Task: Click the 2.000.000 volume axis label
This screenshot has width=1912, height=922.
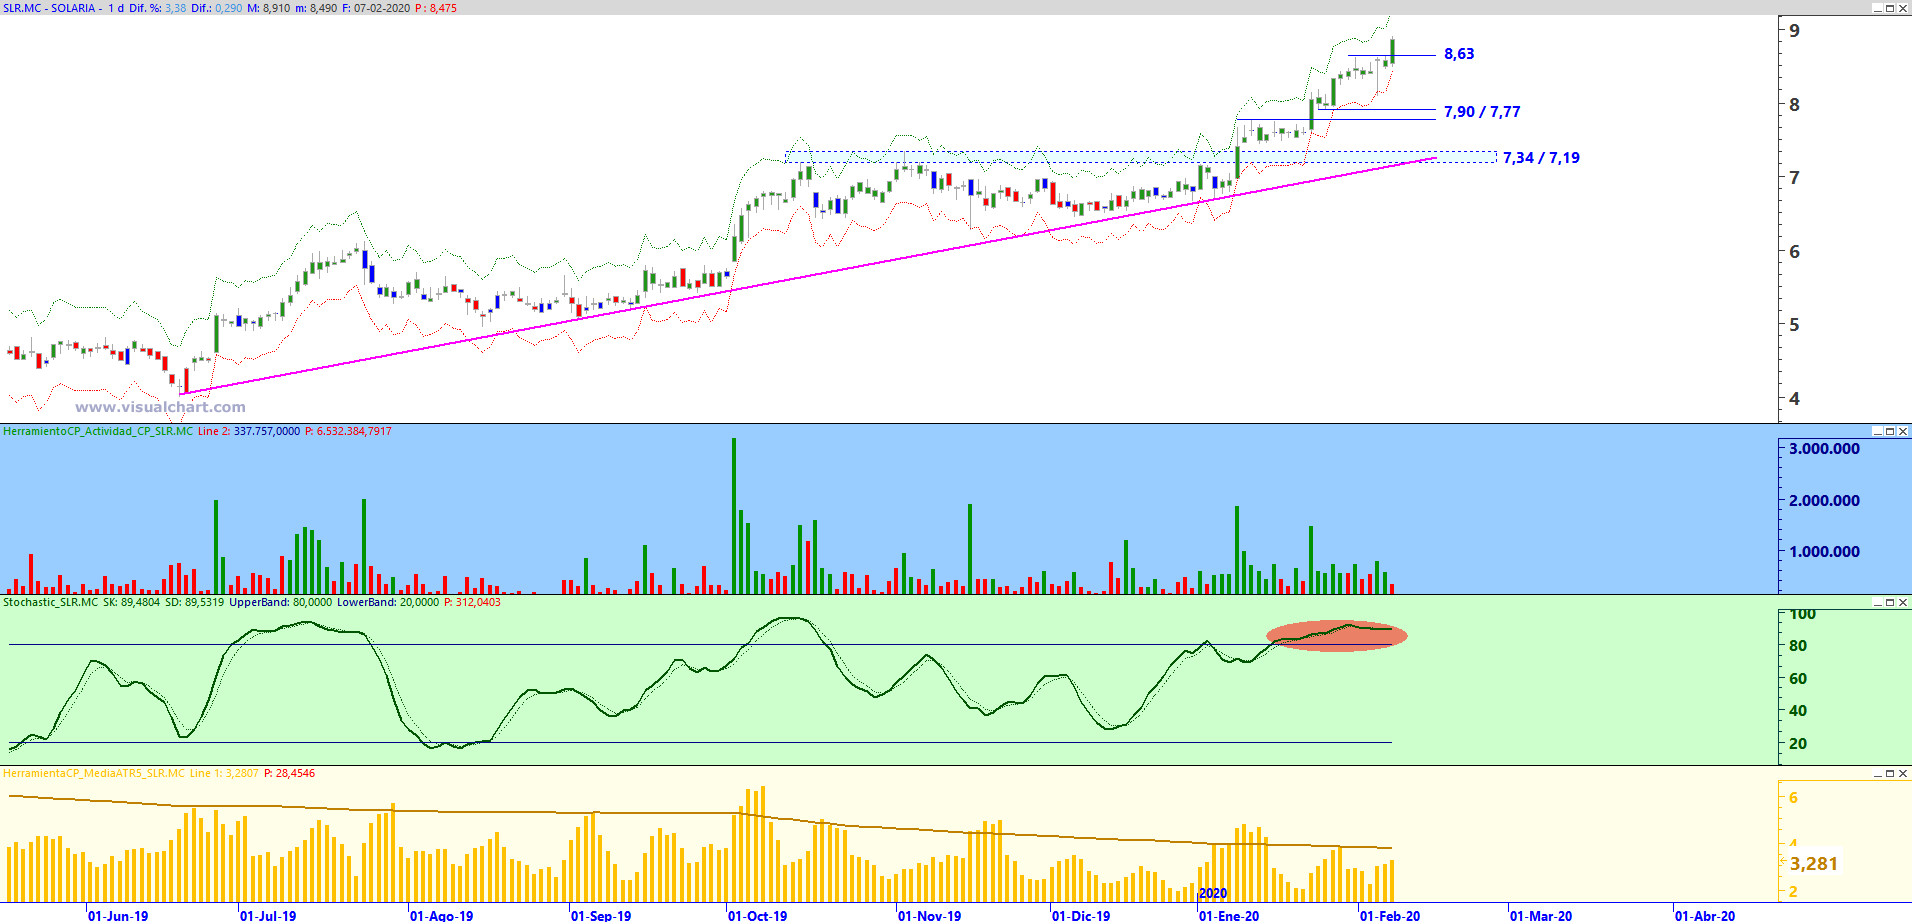Action: (x=1825, y=501)
